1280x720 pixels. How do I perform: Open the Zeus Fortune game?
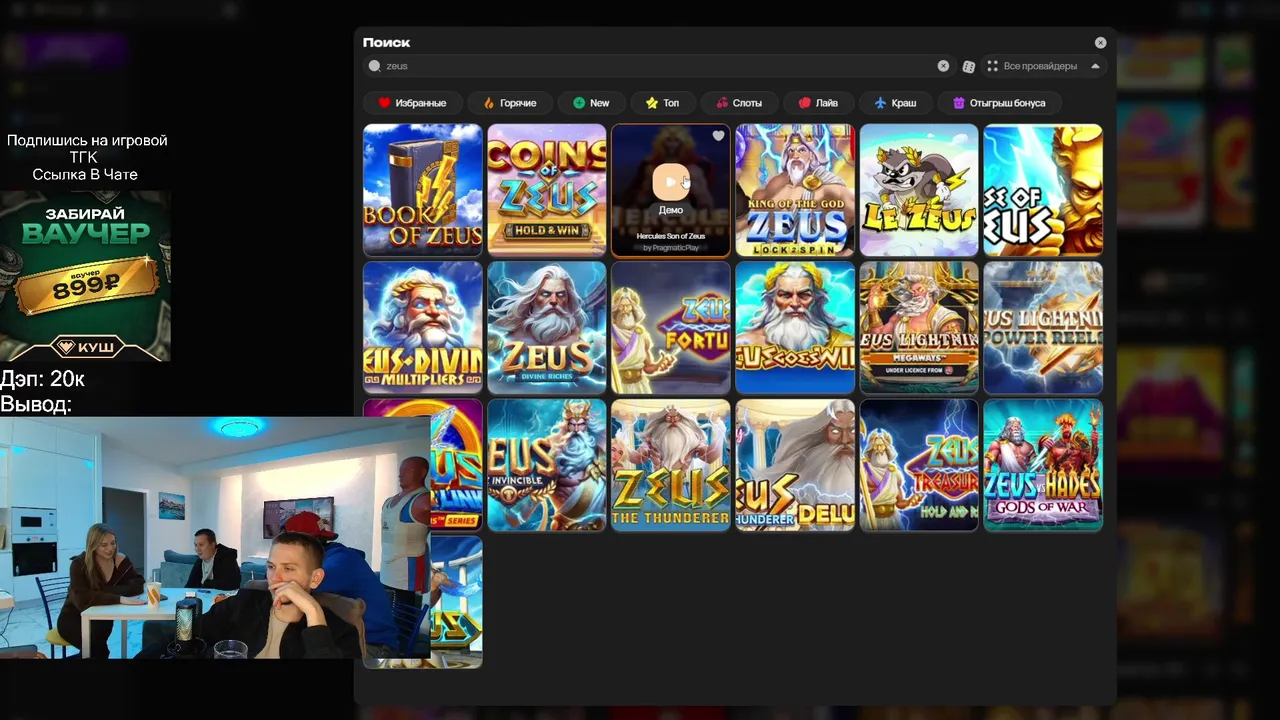671,328
